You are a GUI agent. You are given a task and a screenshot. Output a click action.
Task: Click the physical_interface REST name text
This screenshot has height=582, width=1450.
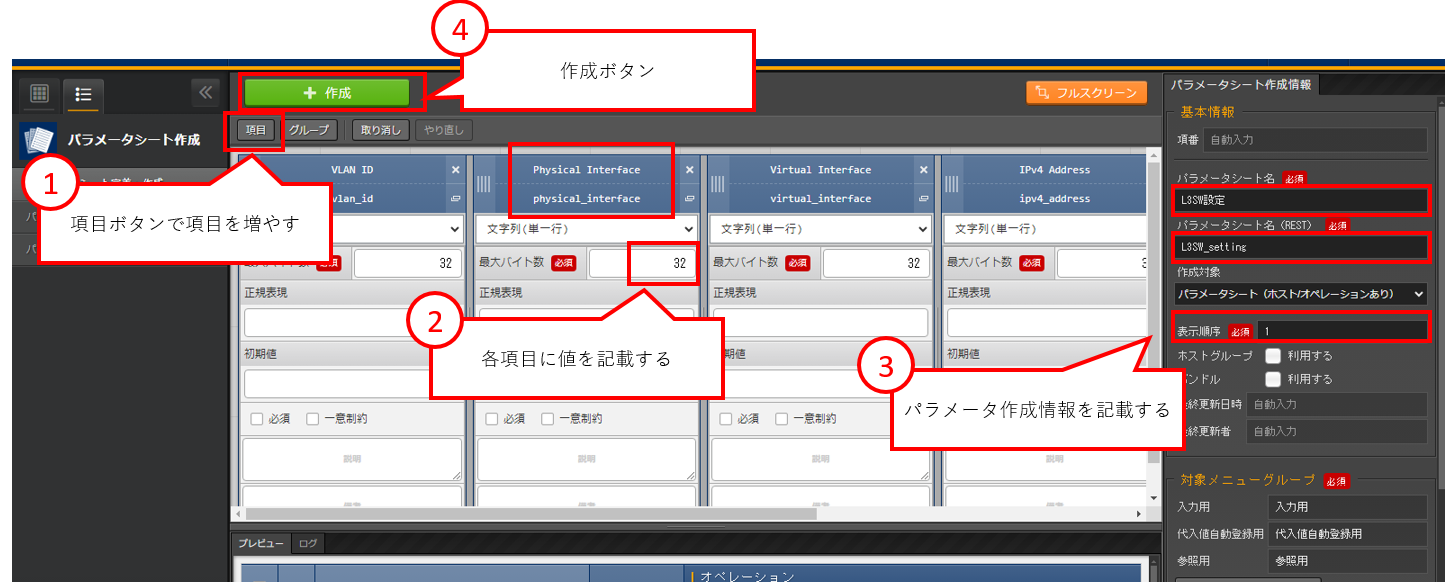tap(586, 199)
